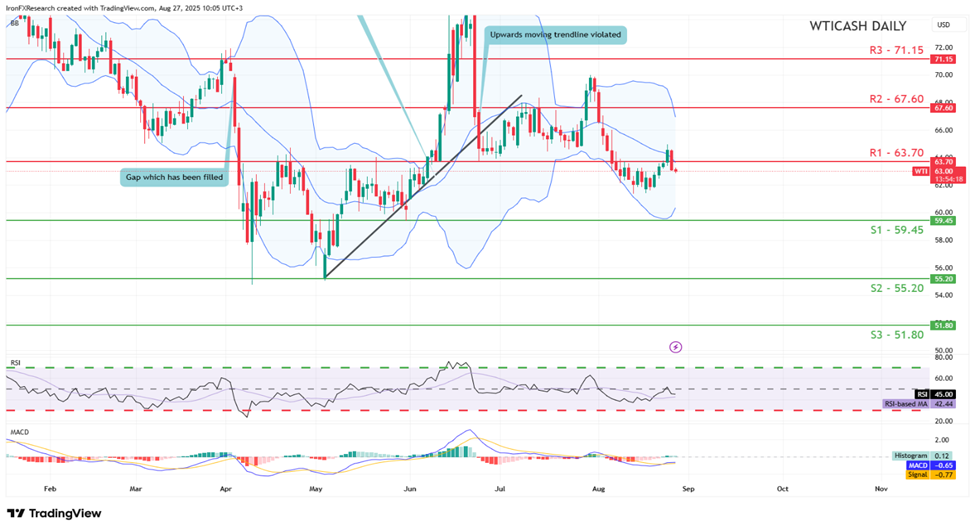Select 'Upwards moving trendline violated' callout
Viewport: 975px width, 530px height.
coord(555,35)
